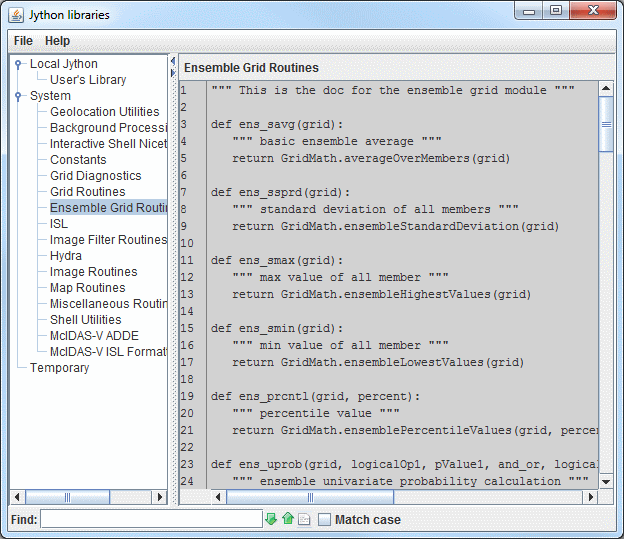Click the code editor scroll-right arrow

tap(591, 497)
